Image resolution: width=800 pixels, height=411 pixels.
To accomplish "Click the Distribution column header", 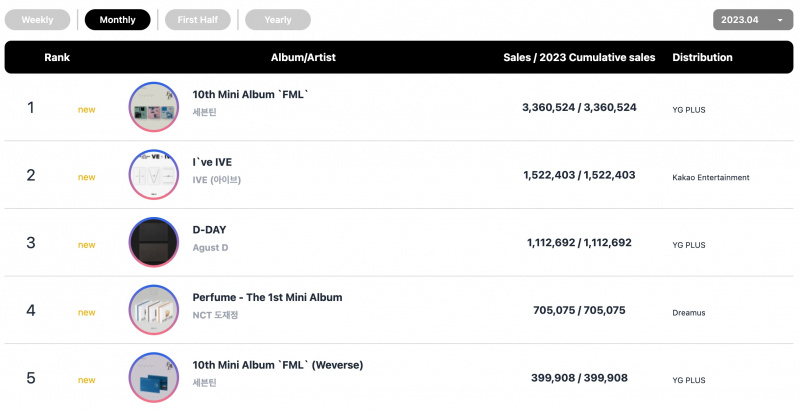I will 702,57.
